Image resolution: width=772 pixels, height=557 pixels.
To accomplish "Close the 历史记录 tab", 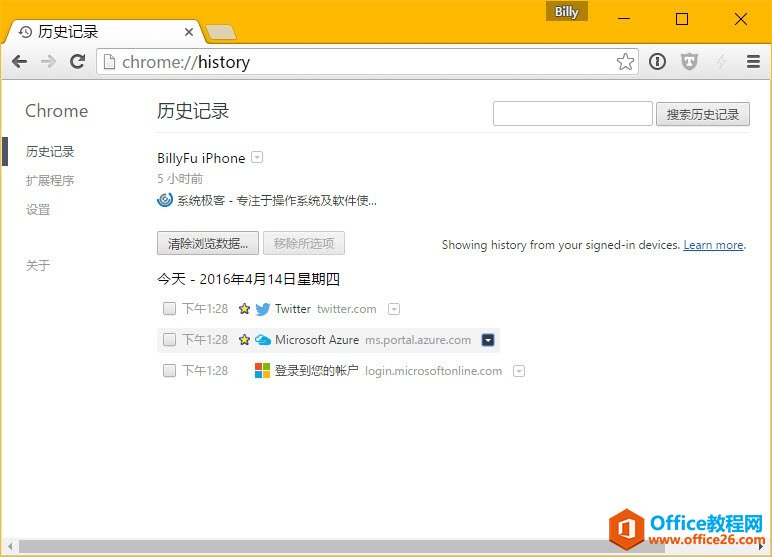I will (189, 33).
